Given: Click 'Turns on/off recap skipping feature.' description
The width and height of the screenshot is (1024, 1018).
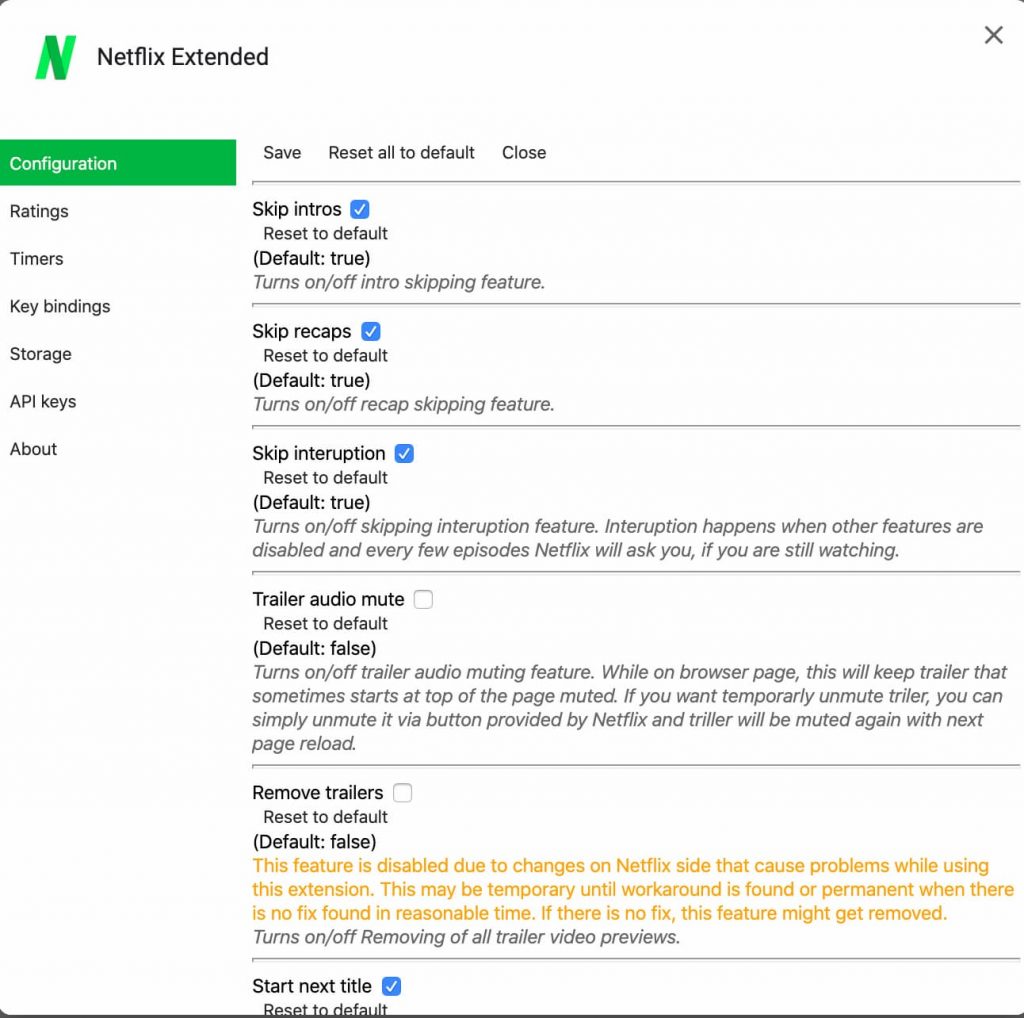Looking at the screenshot, I should [403, 404].
